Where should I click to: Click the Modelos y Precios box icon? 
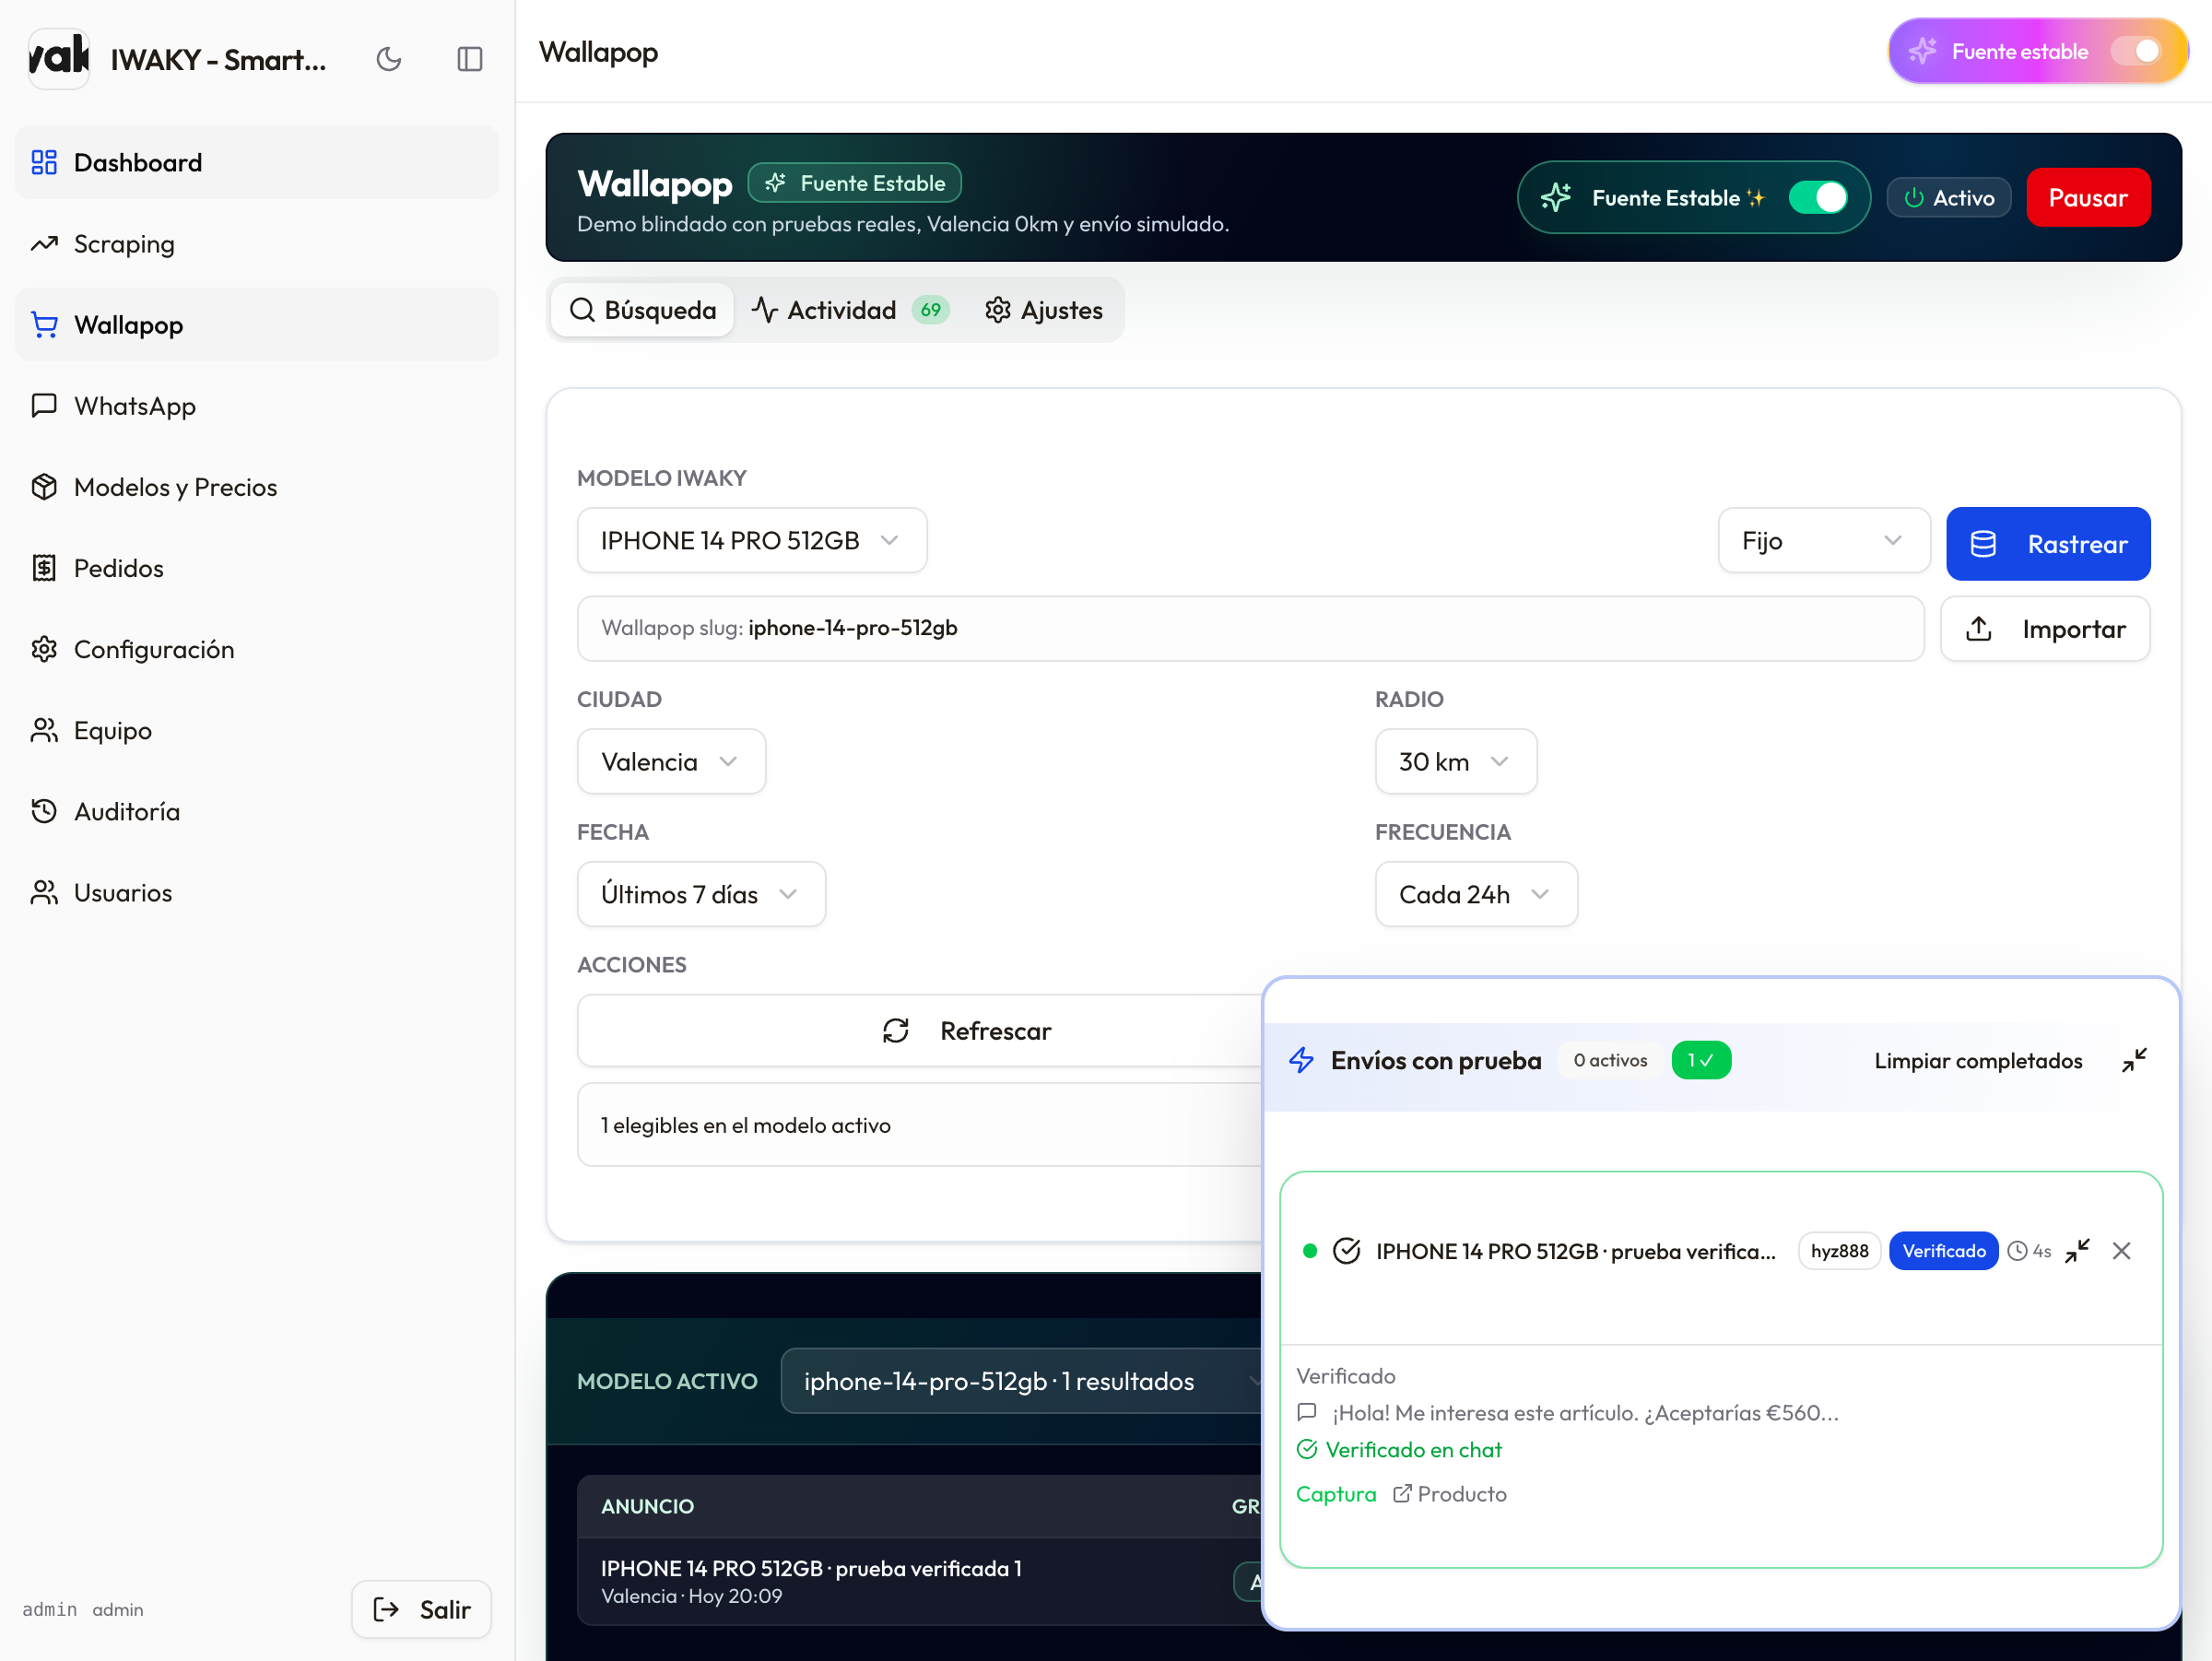pyautogui.click(x=44, y=487)
